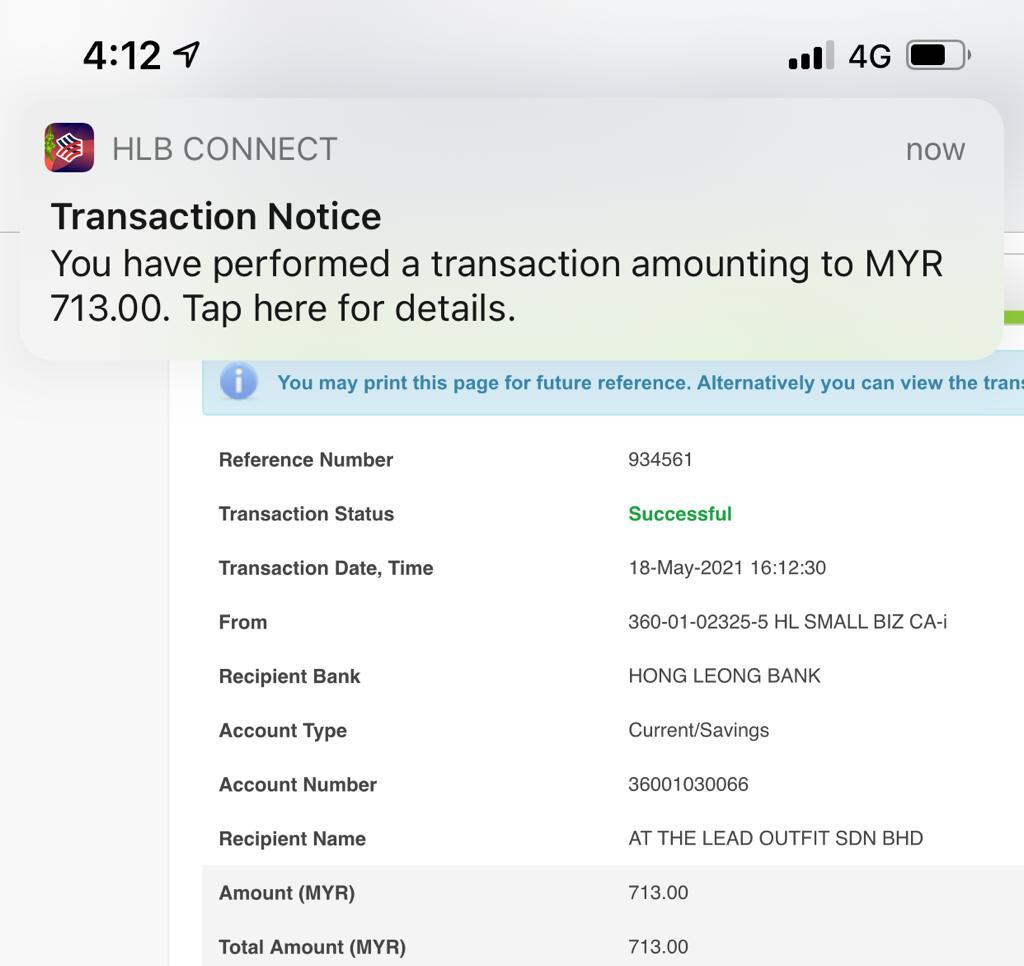
Task: Tap the 'Tap here for details' text
Action: tap(349, 308)
